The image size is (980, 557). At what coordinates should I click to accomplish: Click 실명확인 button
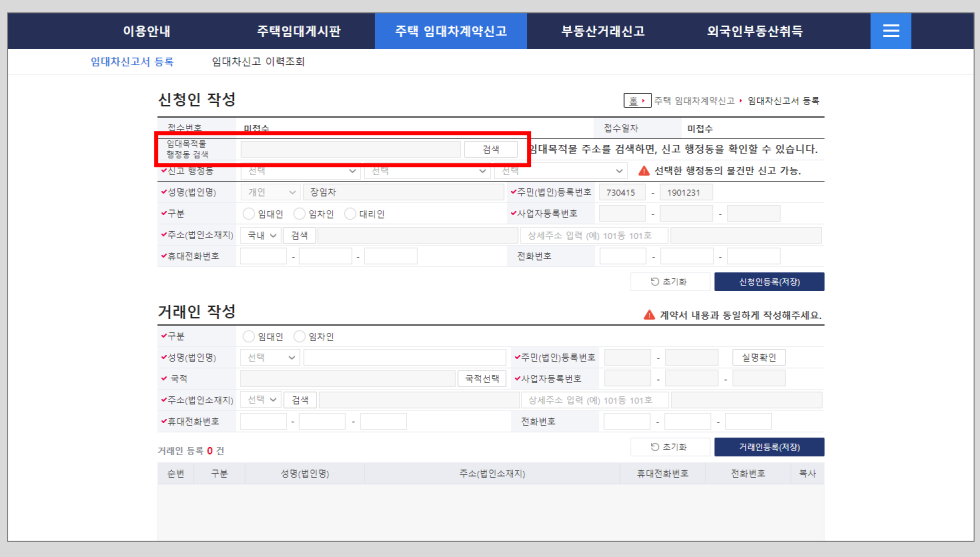(759, 358)
